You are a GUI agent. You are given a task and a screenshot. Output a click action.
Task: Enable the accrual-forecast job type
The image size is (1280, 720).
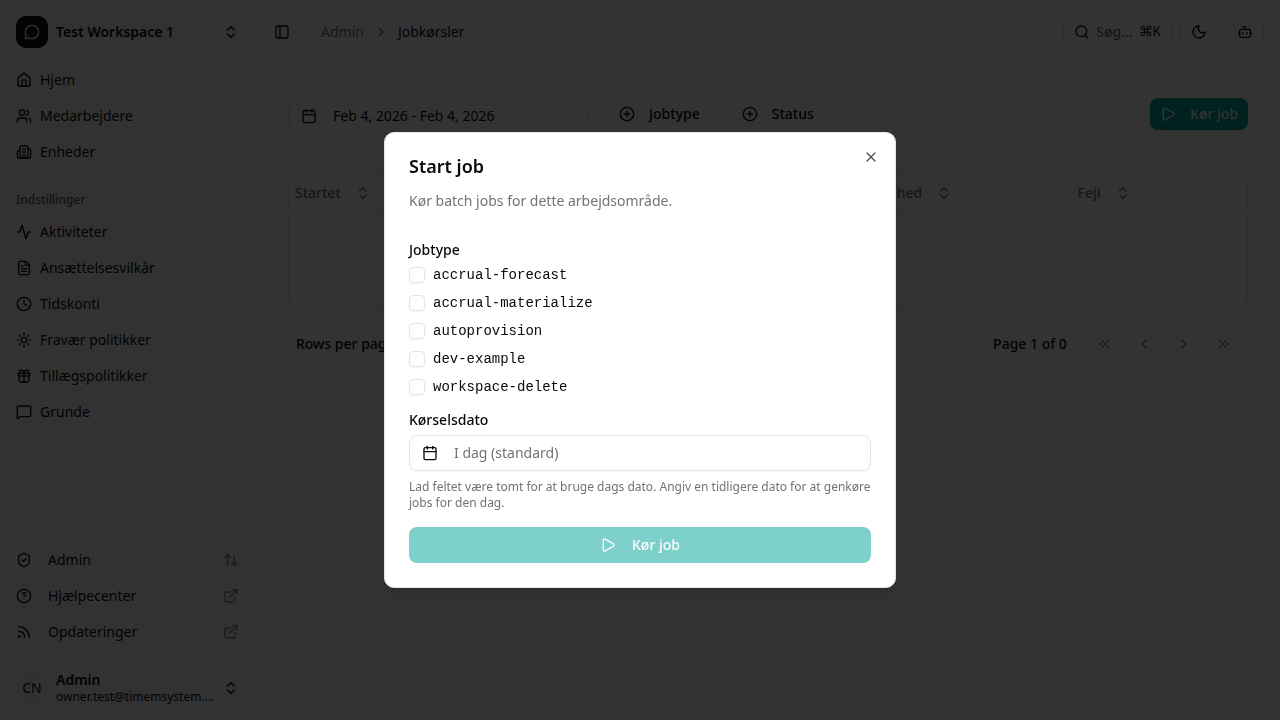pos(417,274)
